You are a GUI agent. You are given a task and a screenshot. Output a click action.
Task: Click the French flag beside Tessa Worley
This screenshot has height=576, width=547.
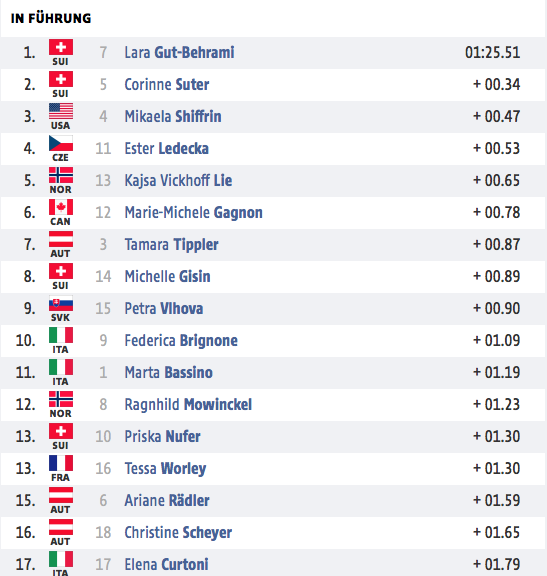pyautogui.click(x=61, y=463)
